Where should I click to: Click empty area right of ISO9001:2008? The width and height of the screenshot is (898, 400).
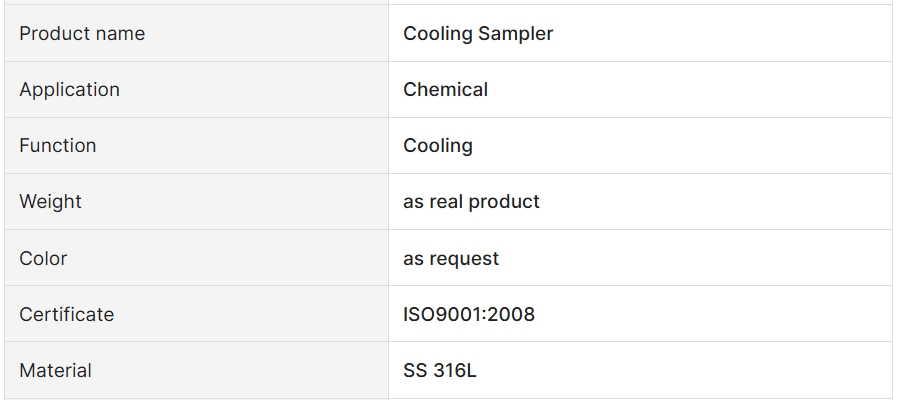713,314
